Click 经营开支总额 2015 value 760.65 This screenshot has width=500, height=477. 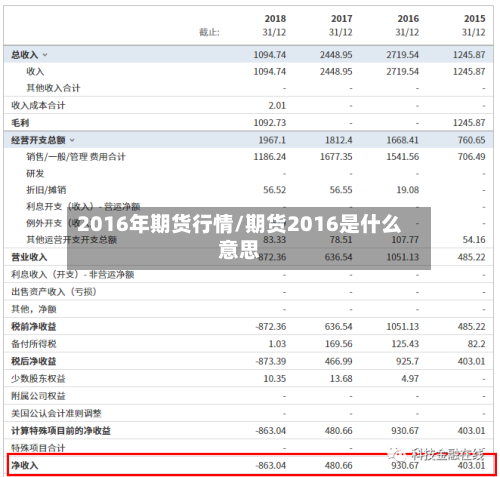471,140
